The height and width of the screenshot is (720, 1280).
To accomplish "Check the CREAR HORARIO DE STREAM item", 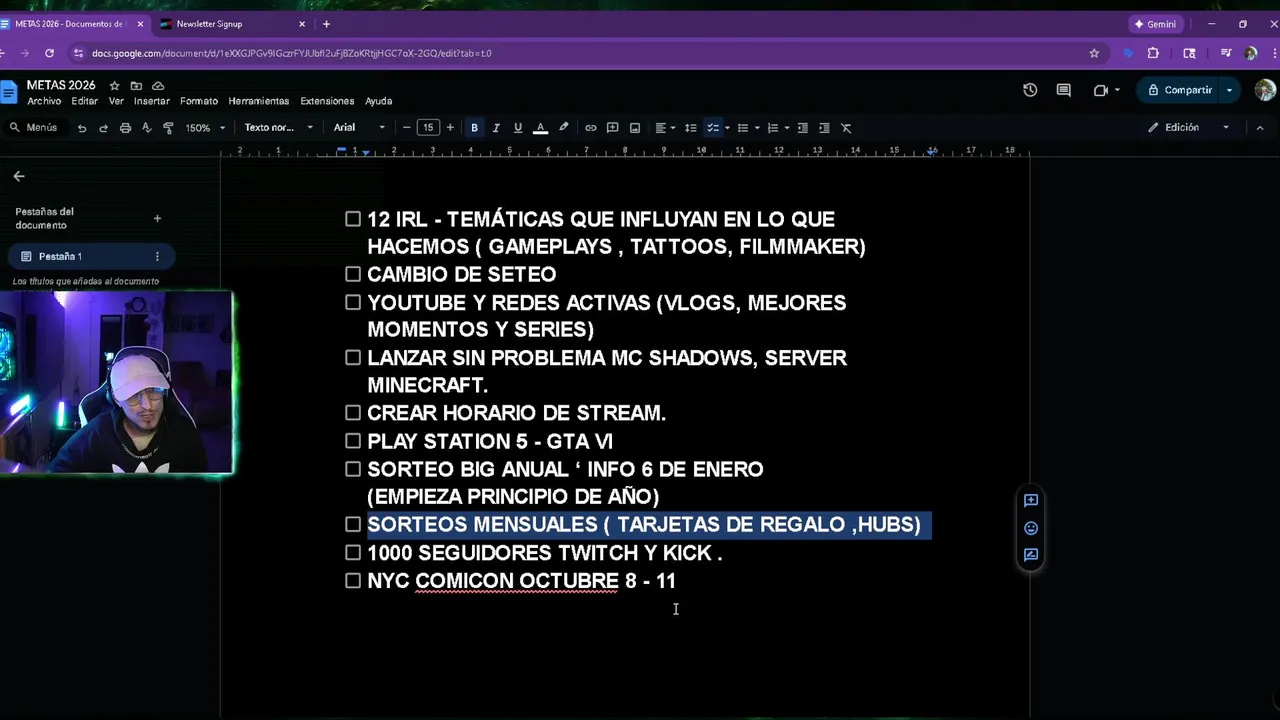I will click(353, 413).
